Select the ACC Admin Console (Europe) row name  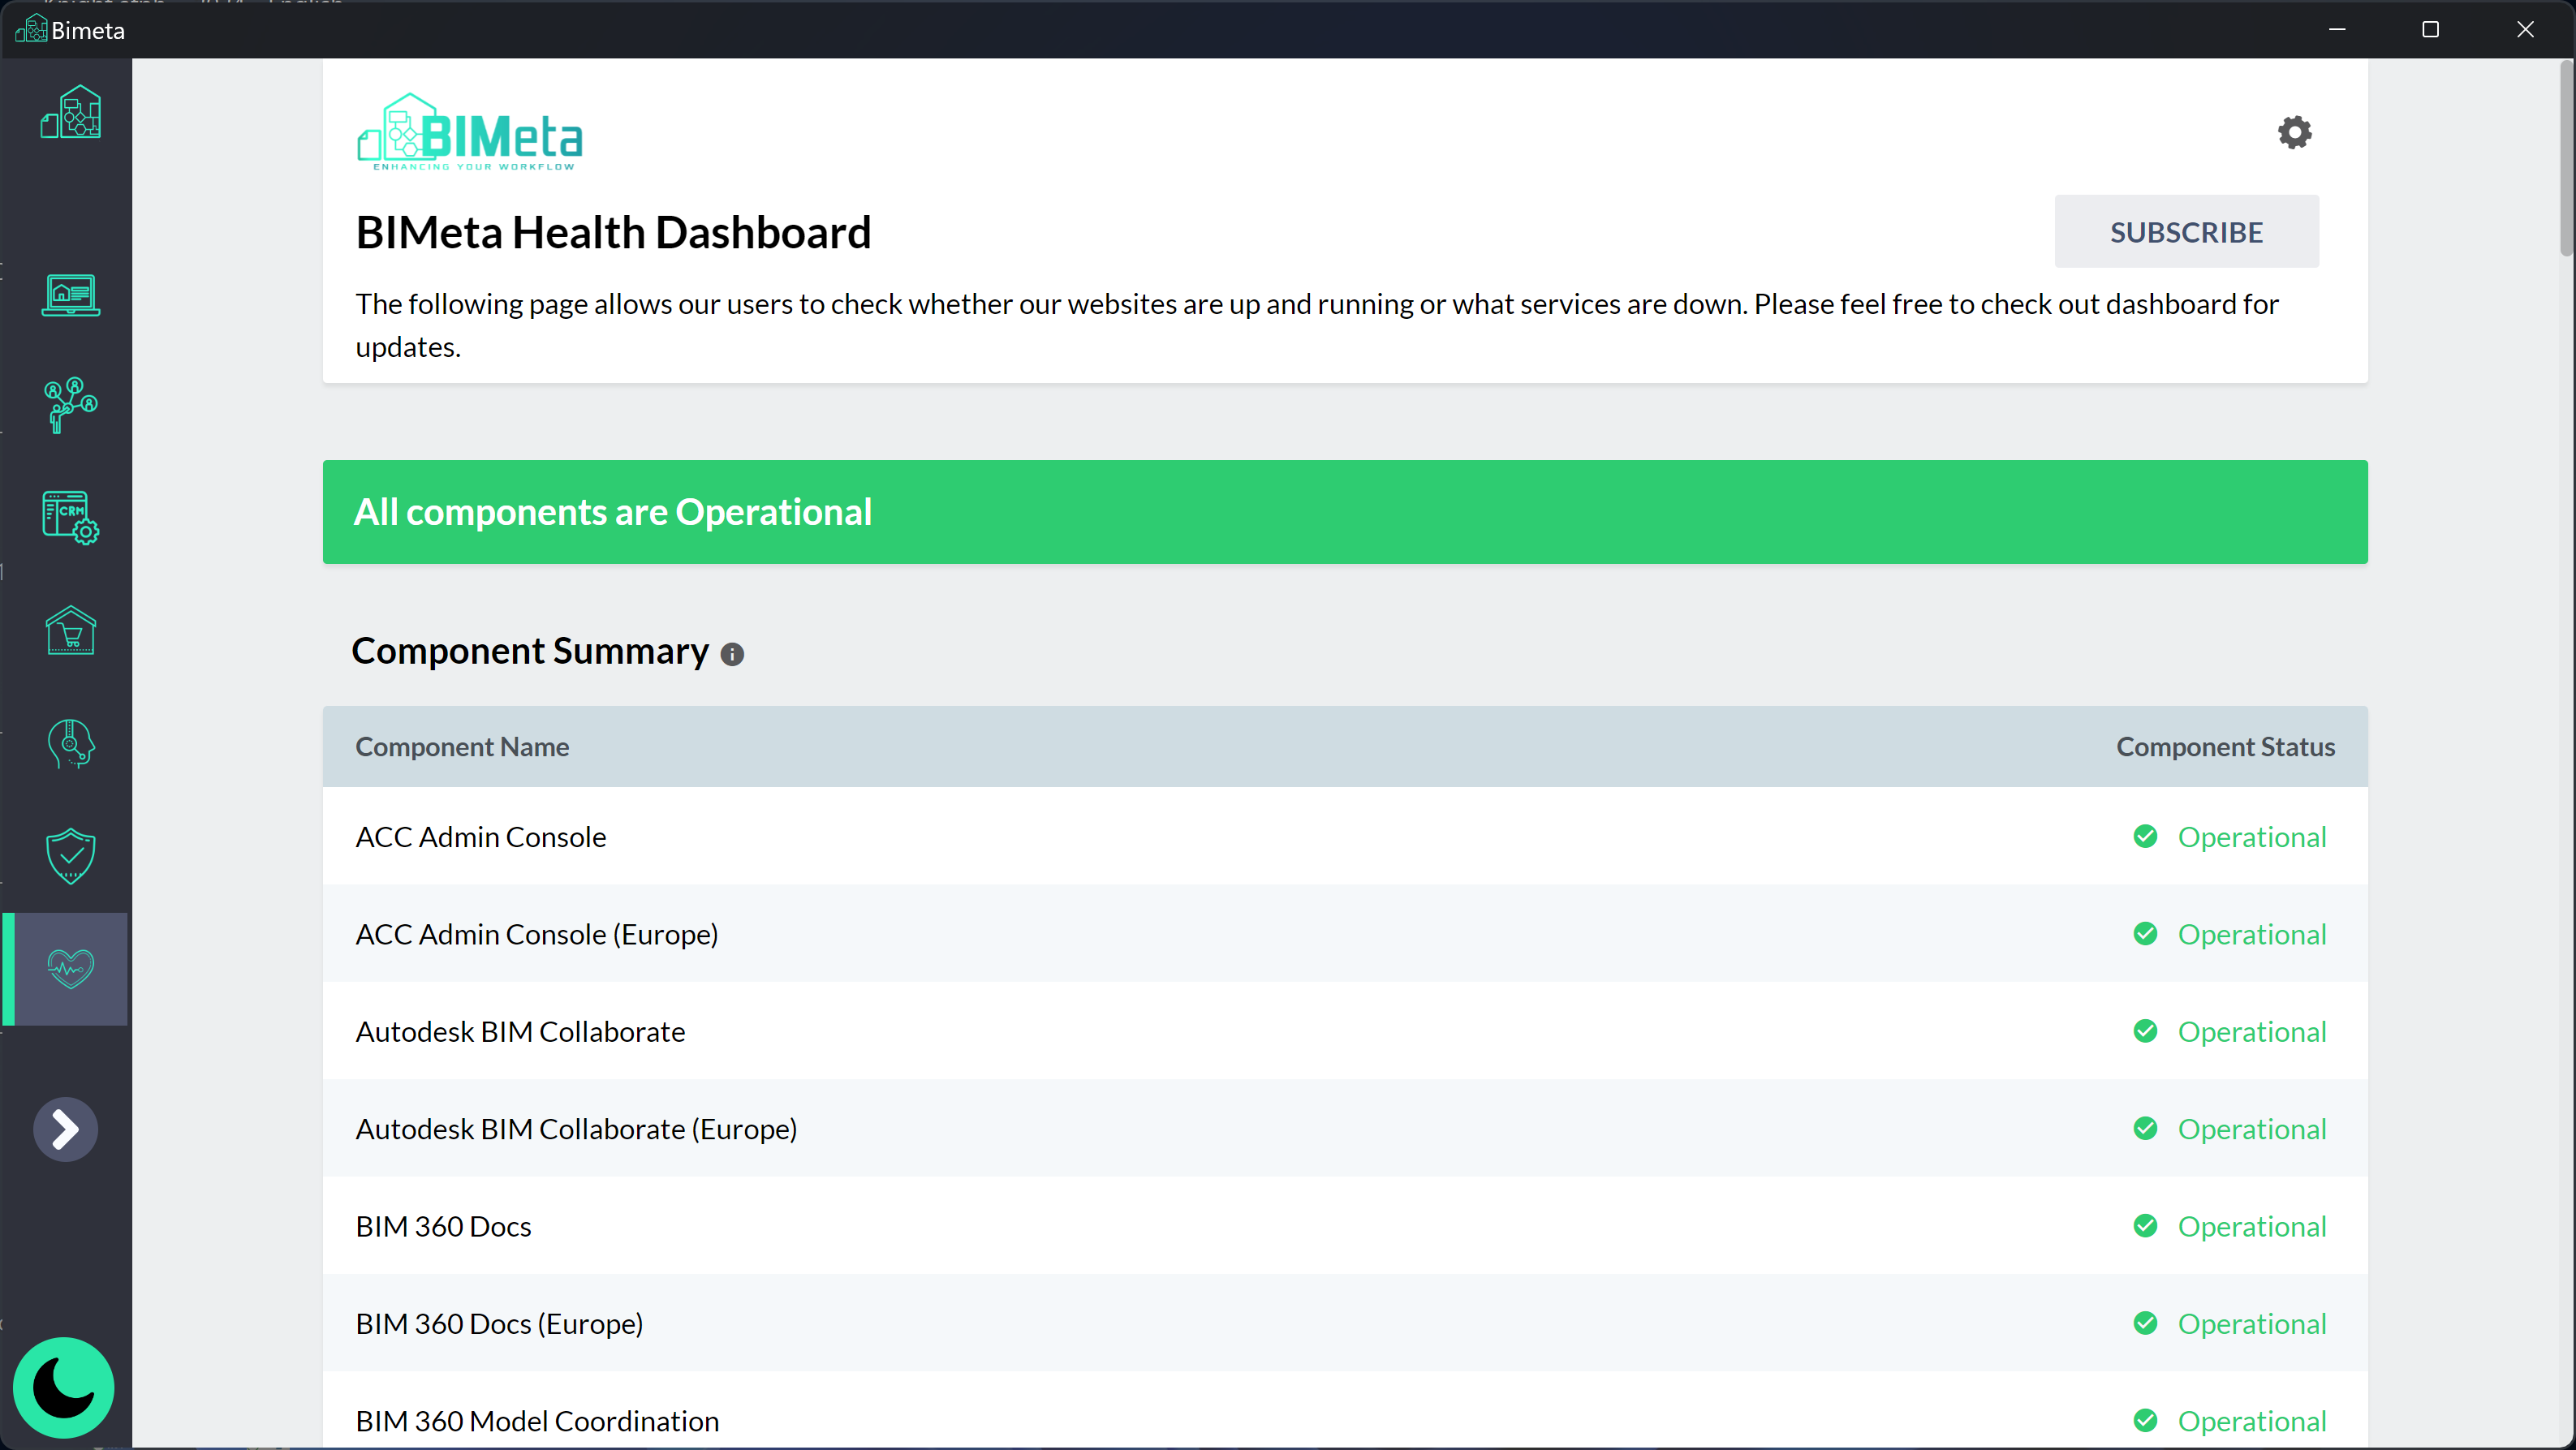[537, 934]
